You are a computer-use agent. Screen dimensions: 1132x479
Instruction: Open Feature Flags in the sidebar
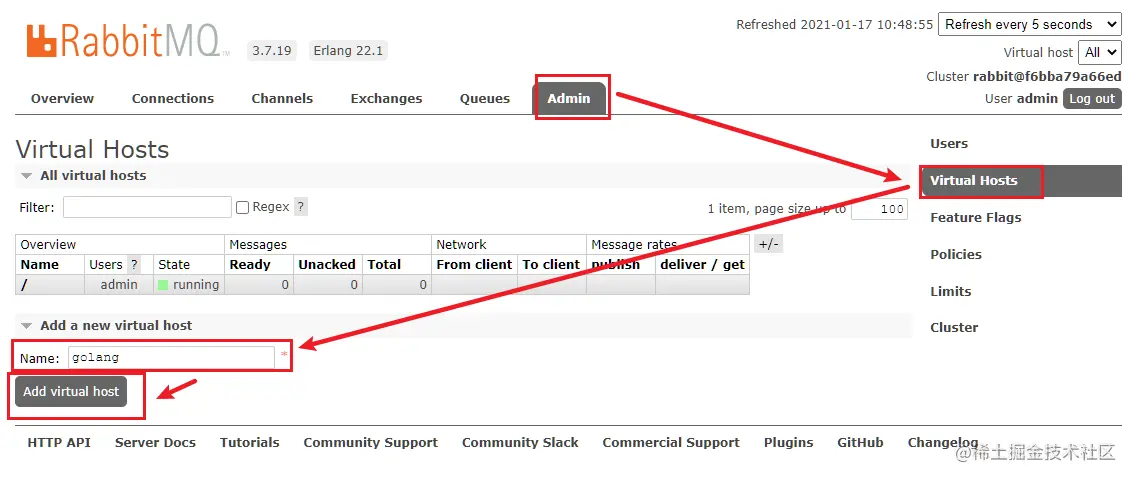[x=975, y=217]
